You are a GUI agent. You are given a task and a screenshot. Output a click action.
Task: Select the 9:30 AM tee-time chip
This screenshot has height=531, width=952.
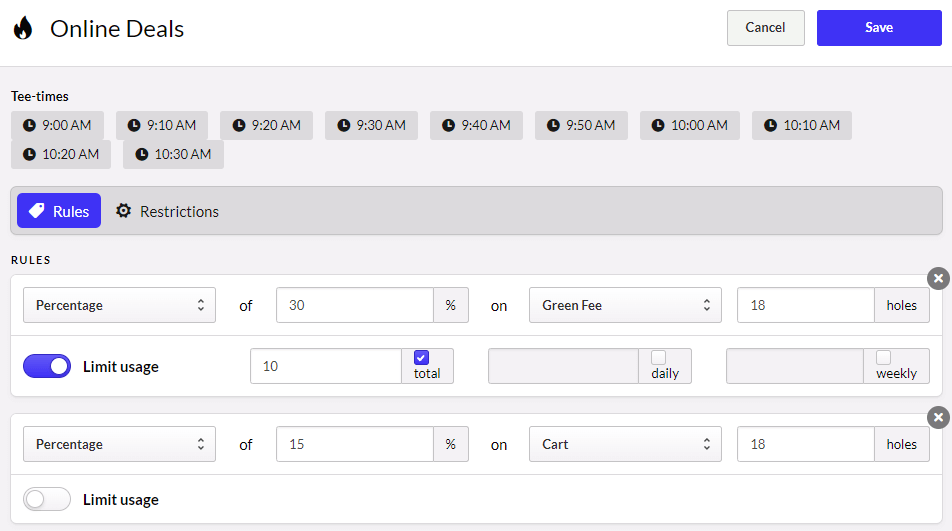click(372, 125)
